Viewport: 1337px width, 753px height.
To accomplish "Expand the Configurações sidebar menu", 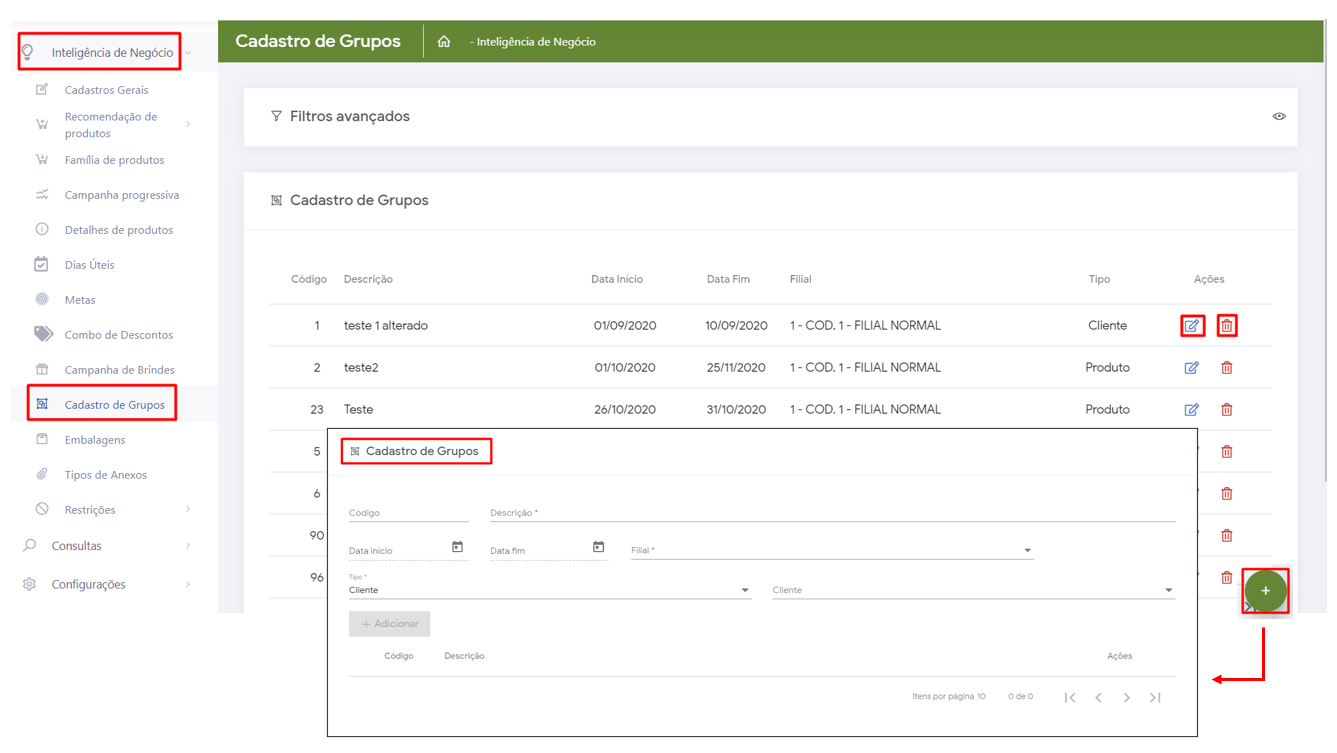I will pos(88,584).
